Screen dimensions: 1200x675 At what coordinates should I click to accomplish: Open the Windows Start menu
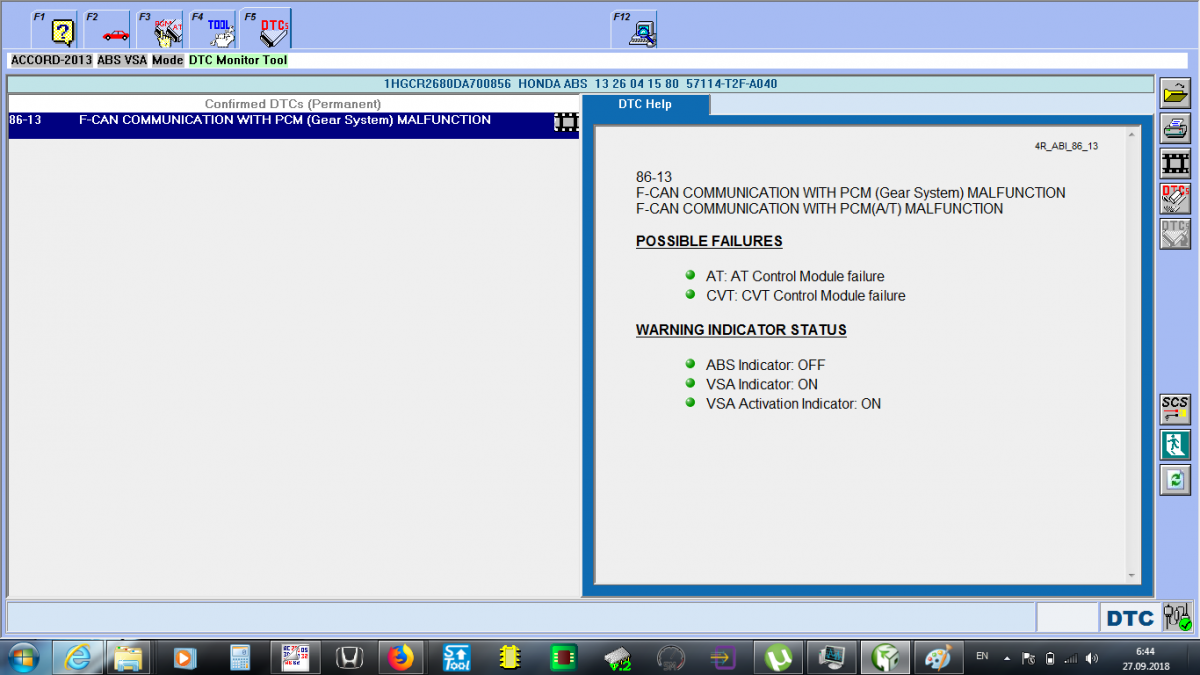pyautogui.click(x=23, y=657)
